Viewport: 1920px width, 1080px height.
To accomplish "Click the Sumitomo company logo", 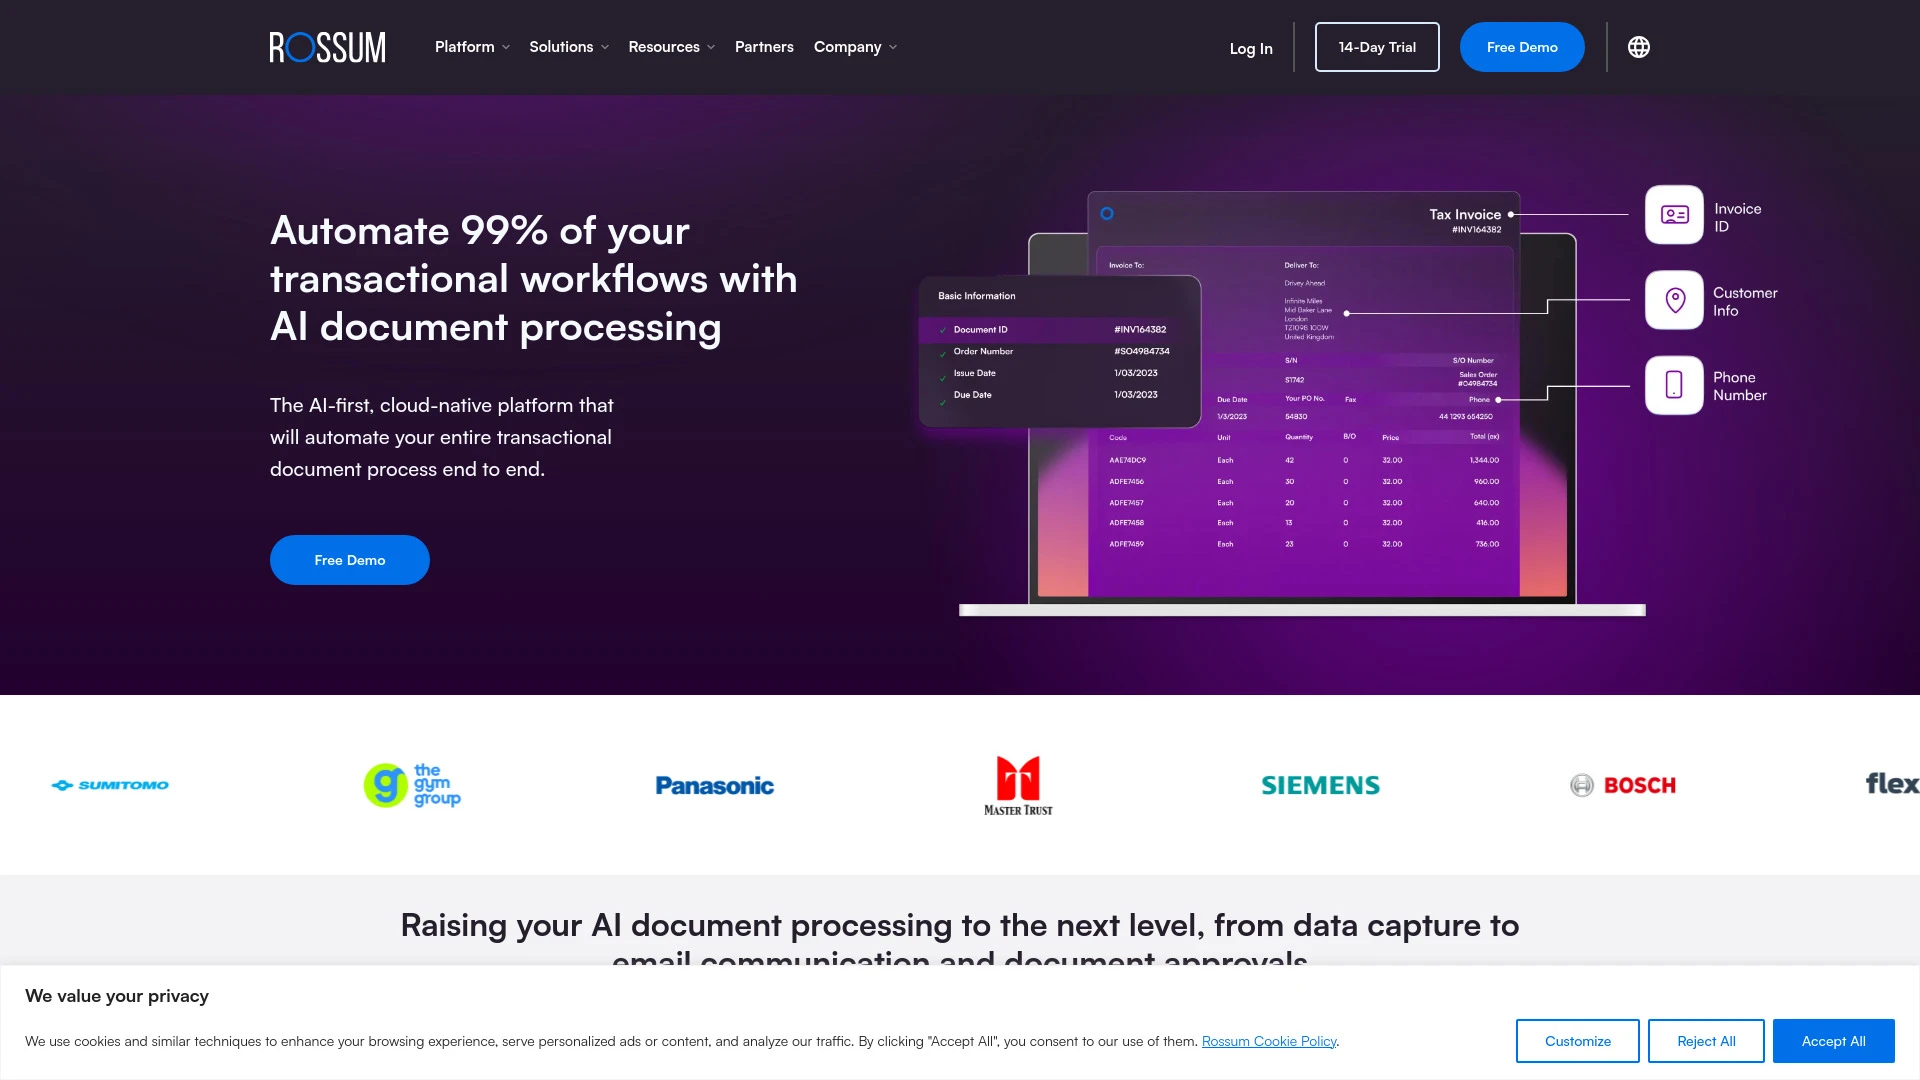I will [109, 785].
